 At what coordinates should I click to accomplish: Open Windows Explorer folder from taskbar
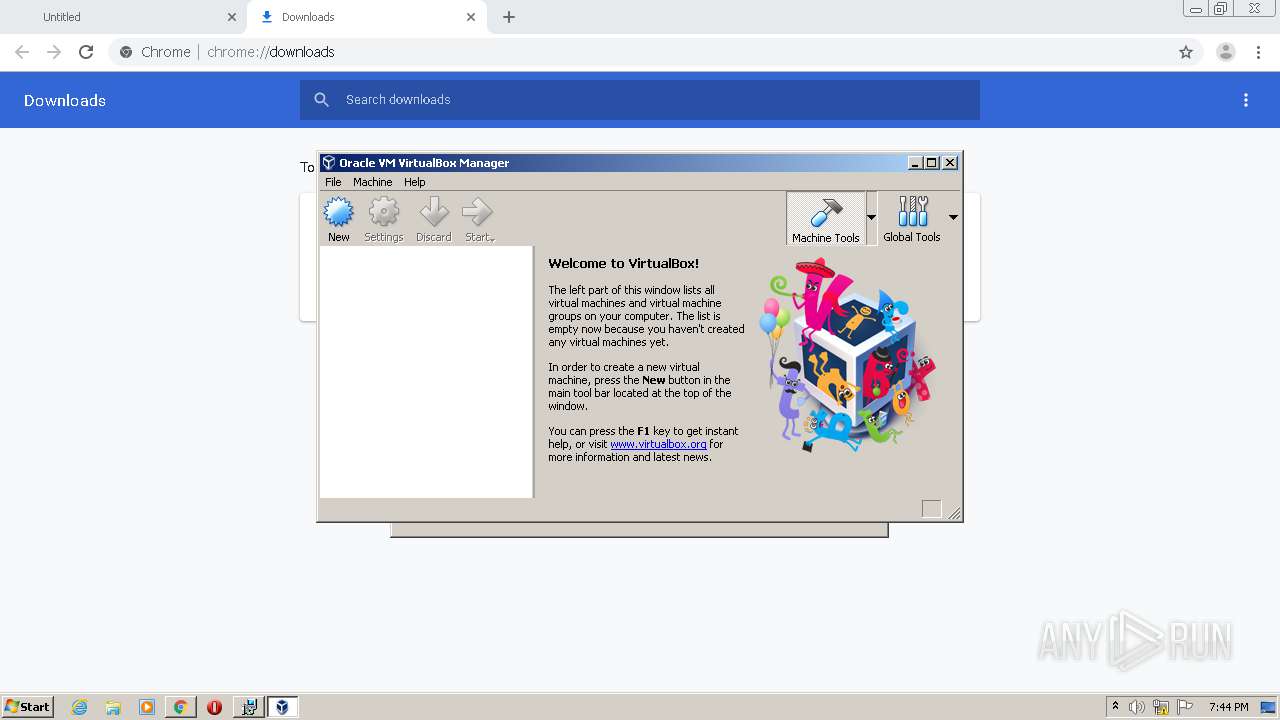pos(113,707)
